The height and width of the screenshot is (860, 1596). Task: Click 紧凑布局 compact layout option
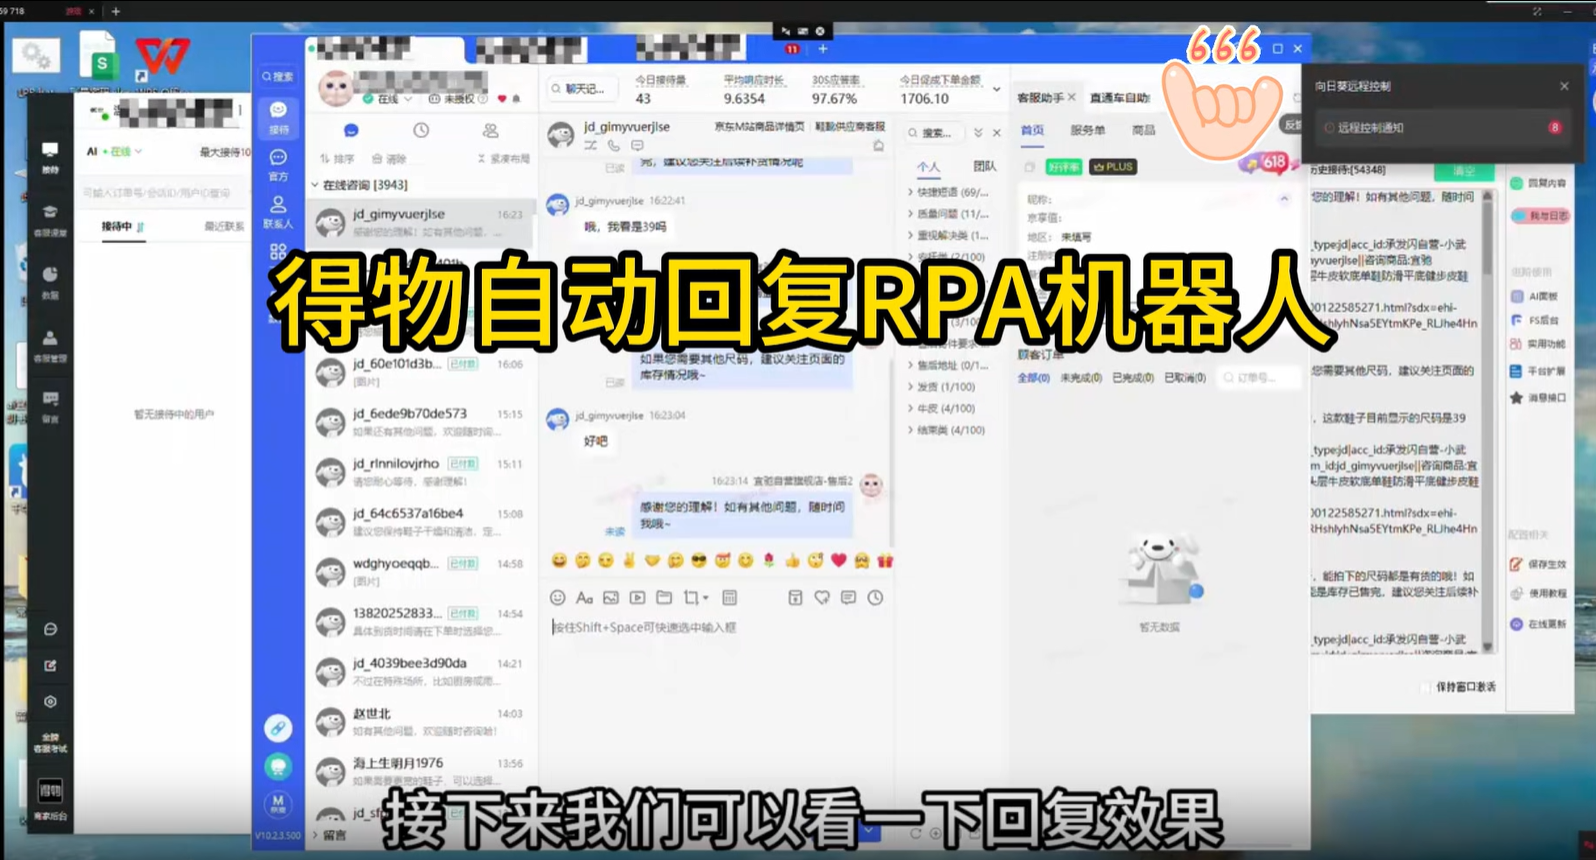click(503, 159)
